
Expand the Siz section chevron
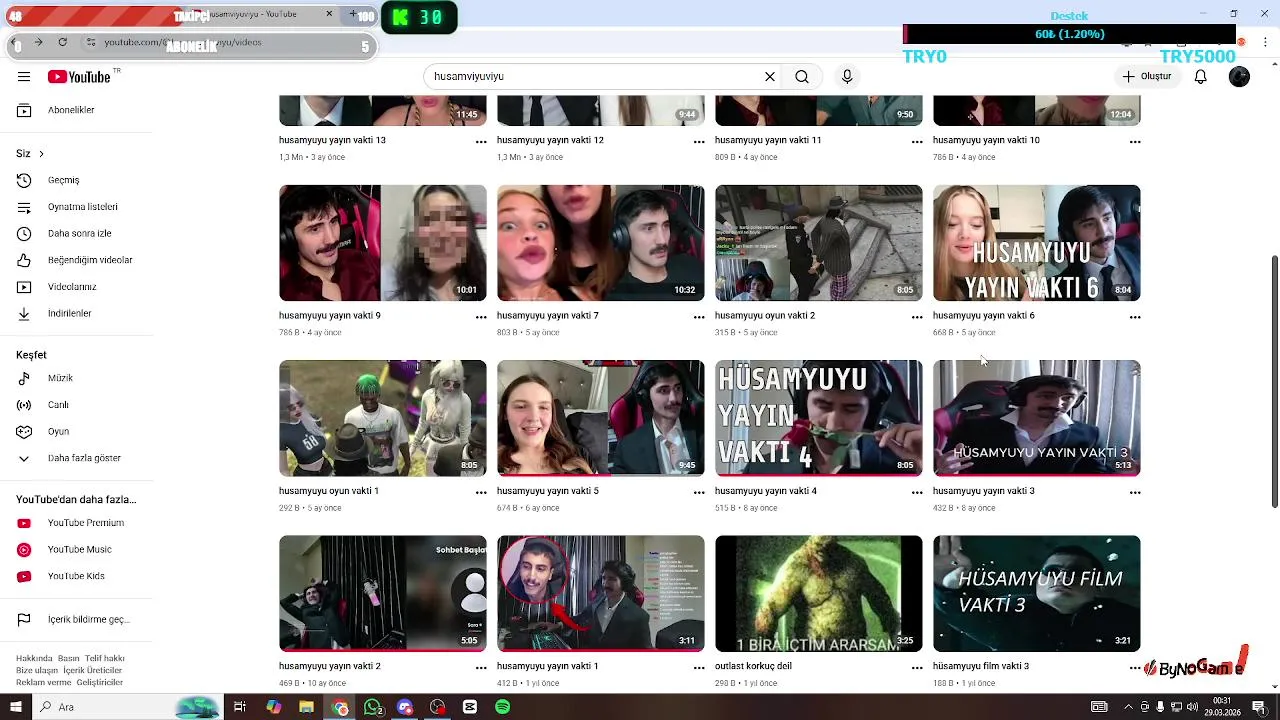pos(41,154)
